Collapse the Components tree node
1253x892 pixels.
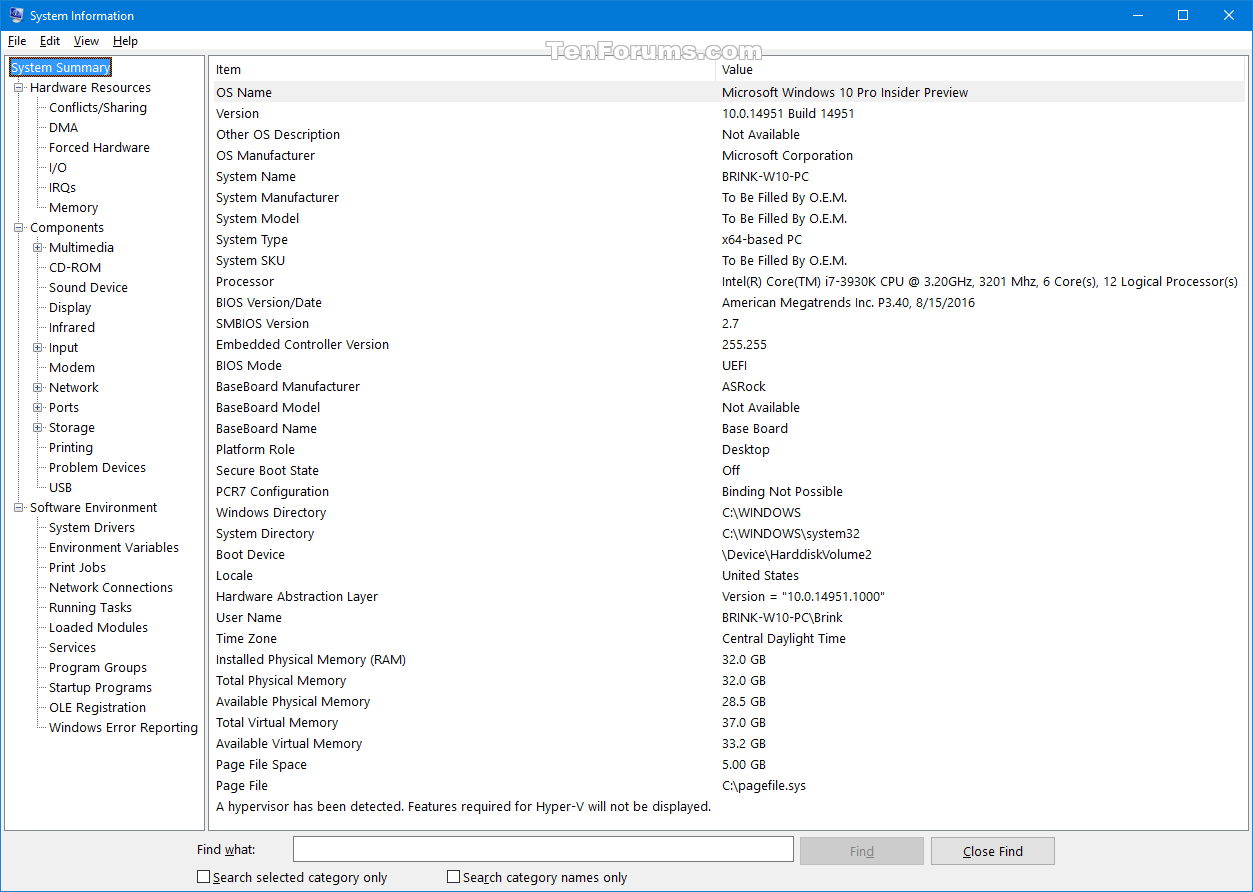pyautogui.click(x=18, y=227)
